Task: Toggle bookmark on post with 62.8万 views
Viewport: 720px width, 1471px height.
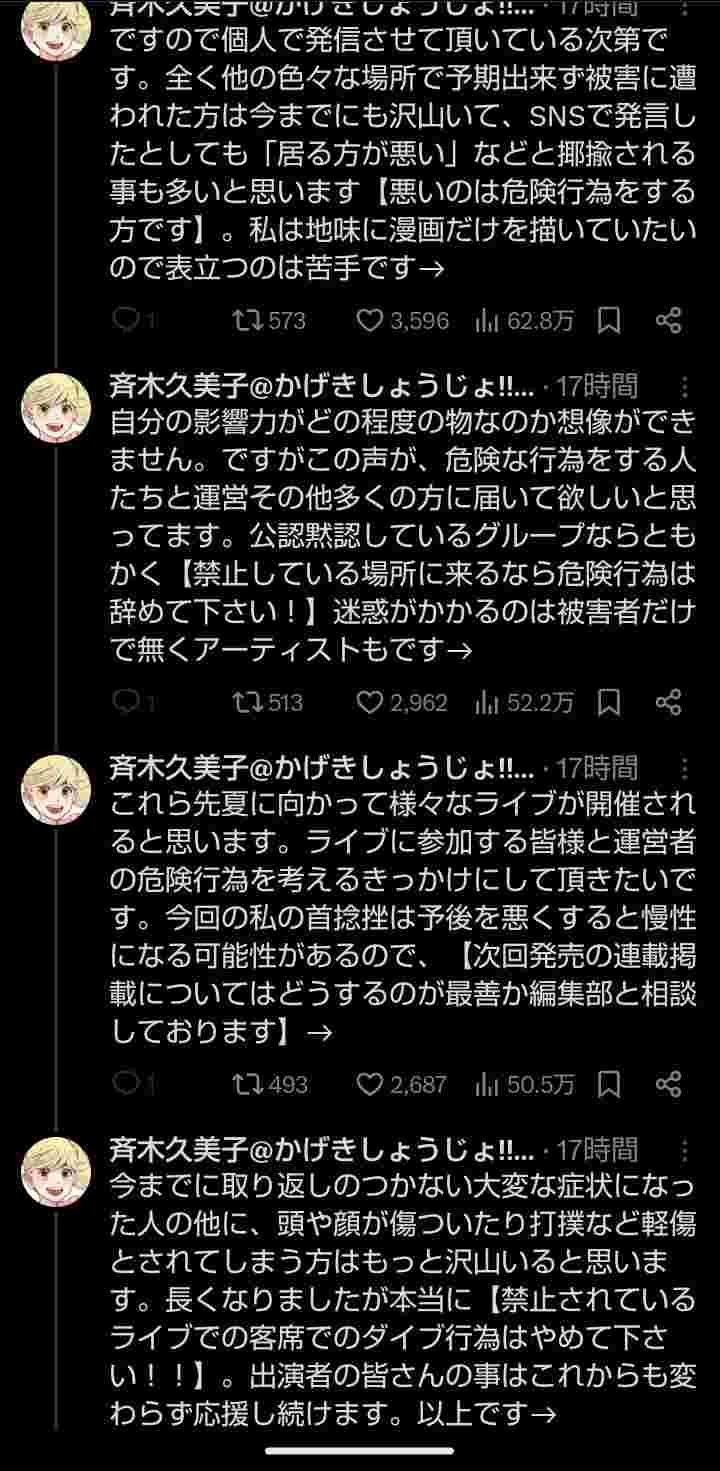Action: pyautogui.click(x=609, y=320)
